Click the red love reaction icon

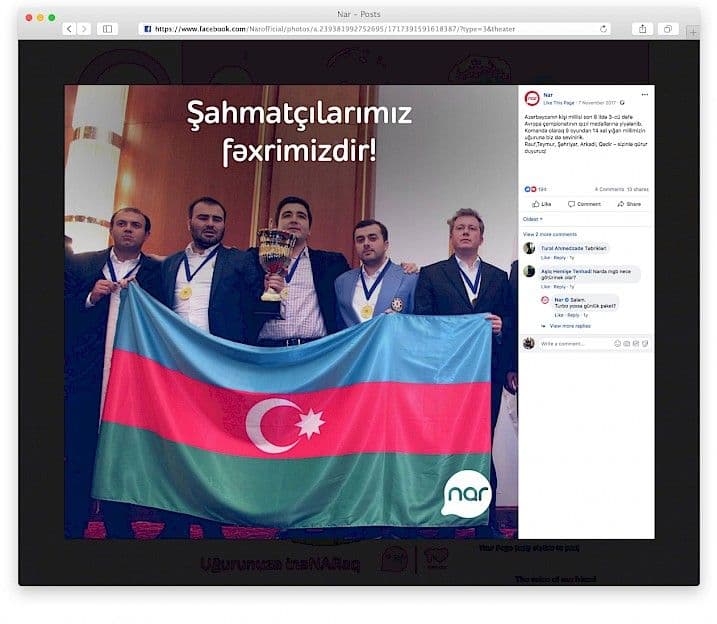(533, 189)
